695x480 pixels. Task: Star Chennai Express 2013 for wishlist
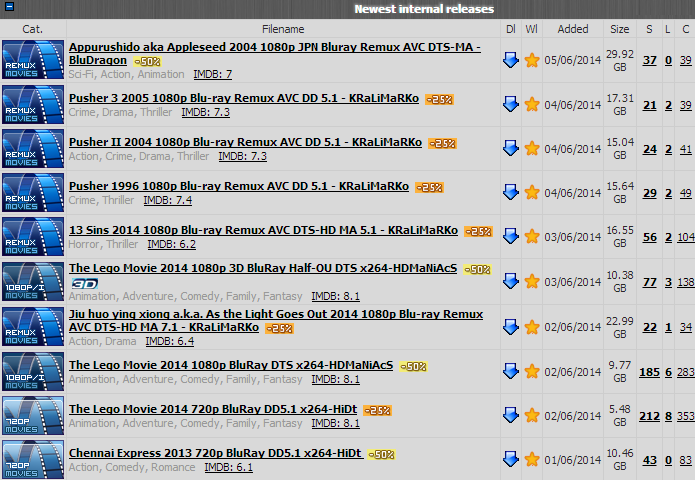tap(531, 459)
